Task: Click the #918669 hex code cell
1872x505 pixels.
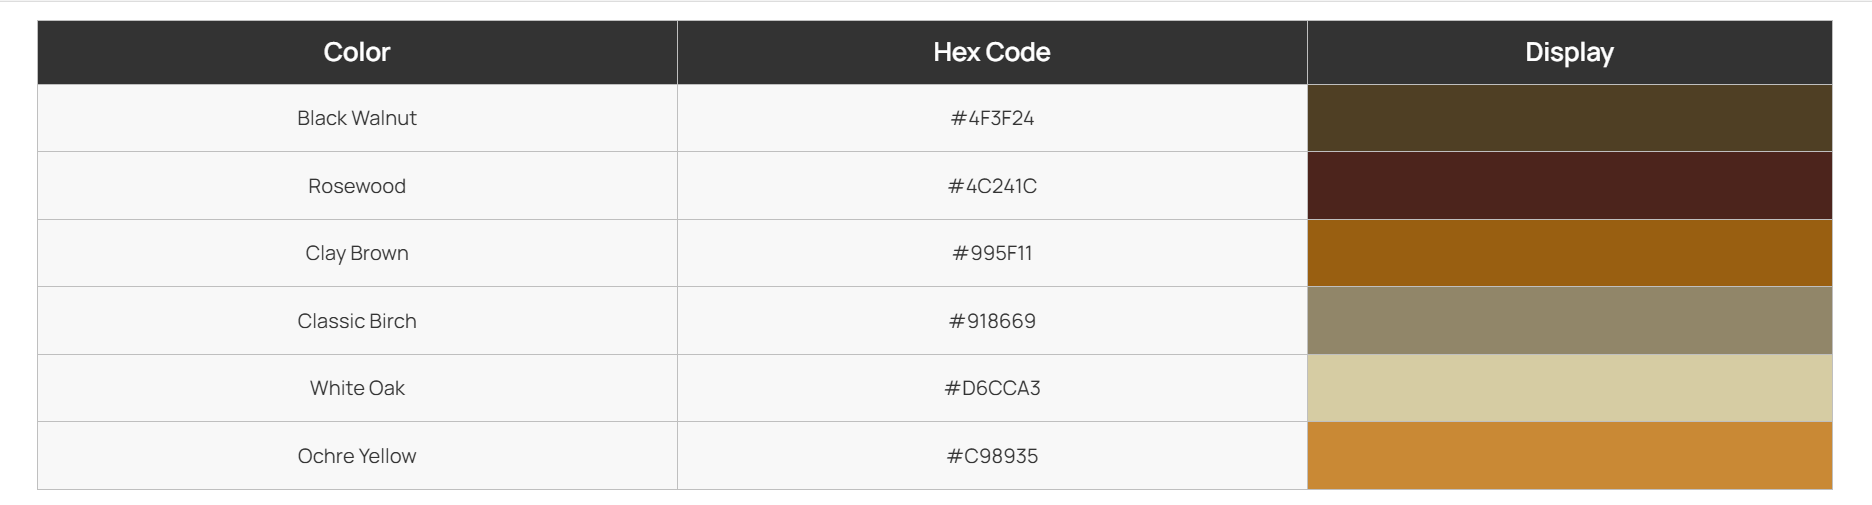Action: [992, 321]
